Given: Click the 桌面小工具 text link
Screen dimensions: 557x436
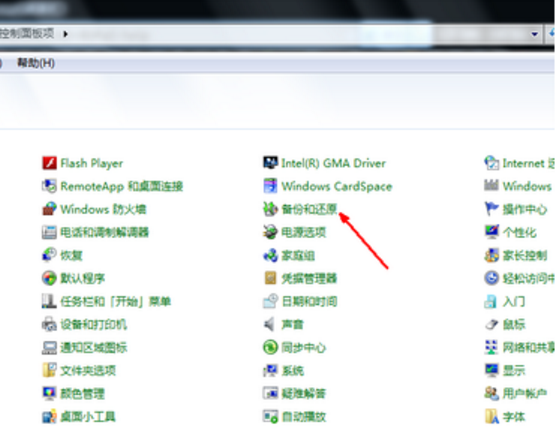Looking at the screenshot, I should click(x=88, y=416).
